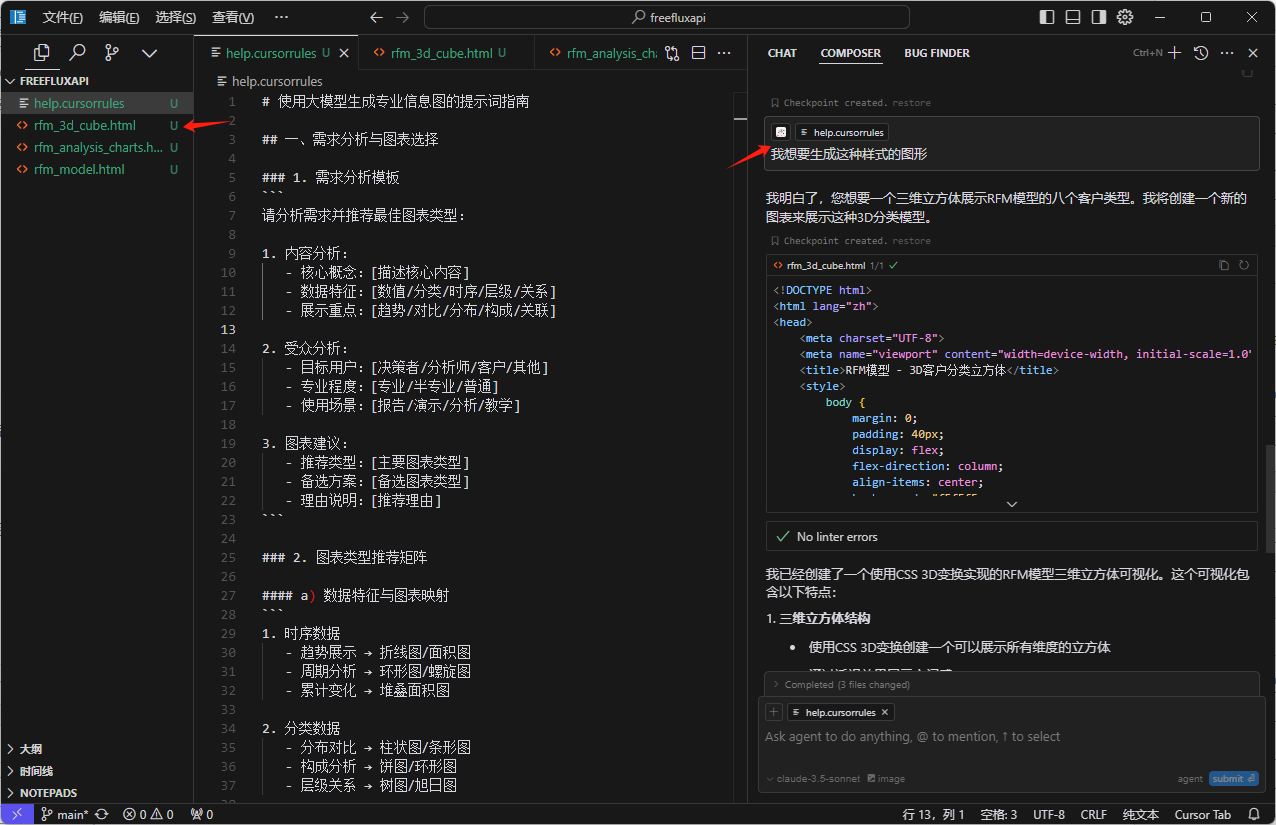Switch to the BUG FINDER tab

[937, 53]
